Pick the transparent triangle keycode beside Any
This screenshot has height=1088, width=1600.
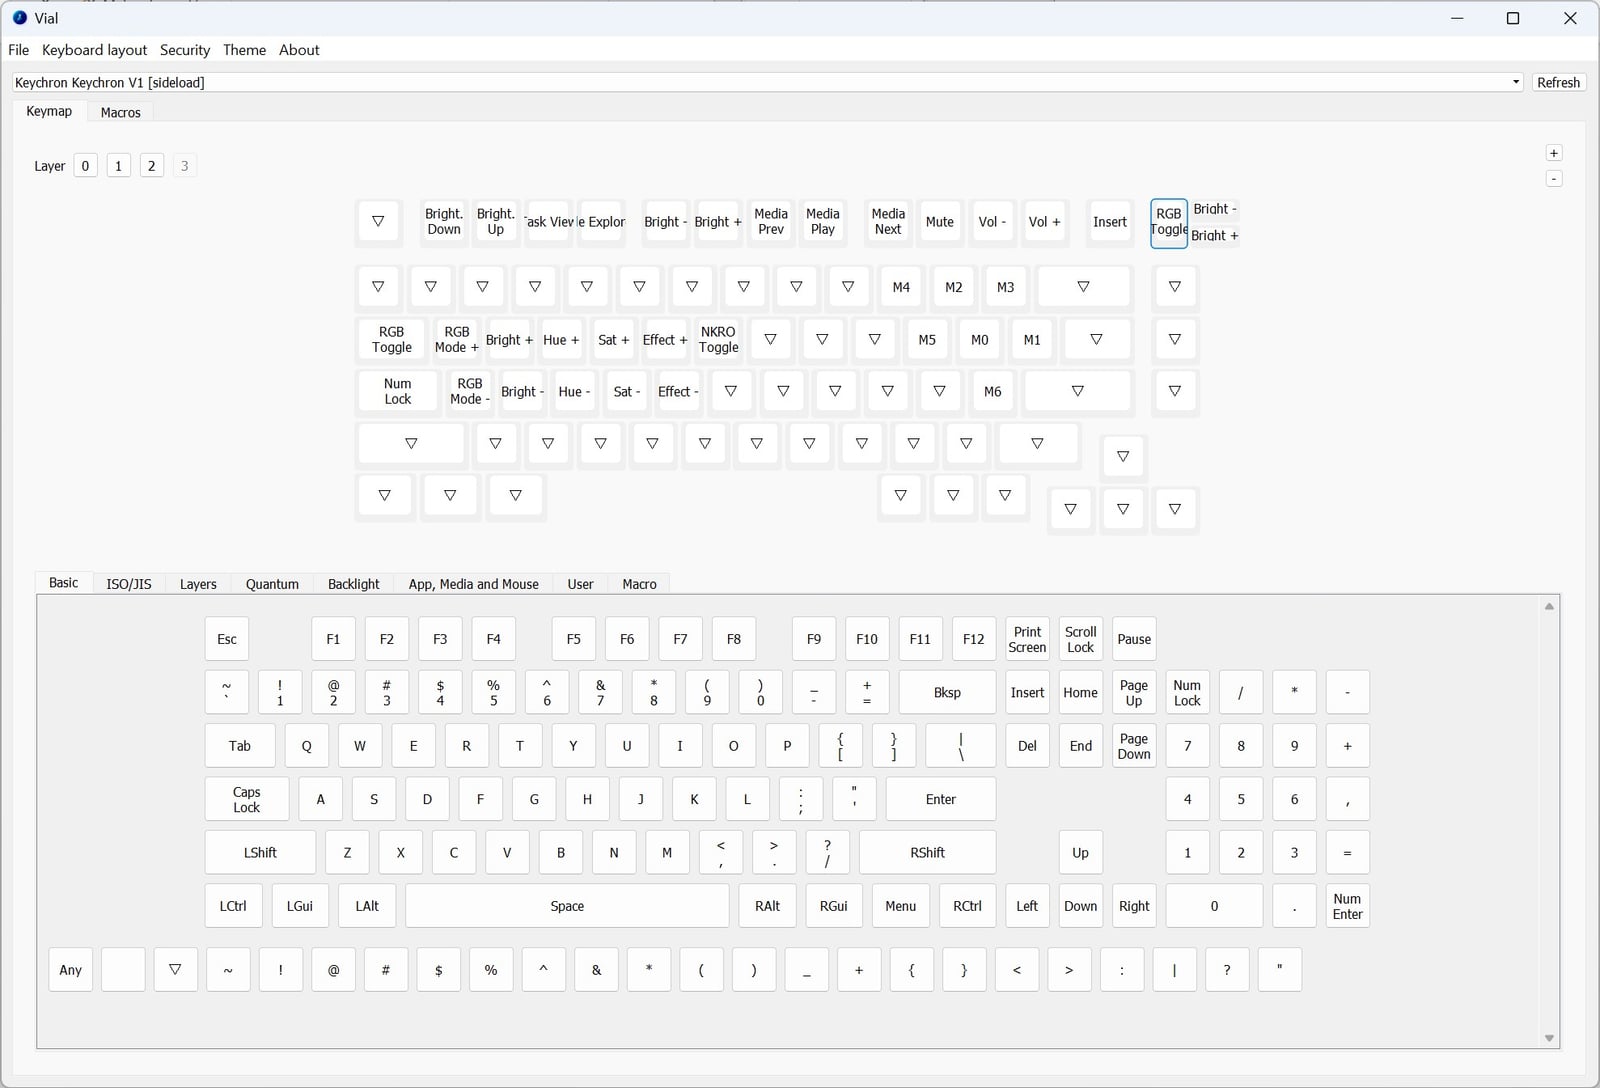coord(175,970)
